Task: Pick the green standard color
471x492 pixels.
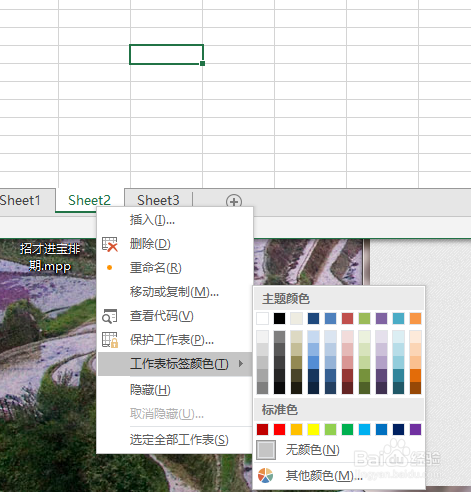Action: (x=347, y=429)
